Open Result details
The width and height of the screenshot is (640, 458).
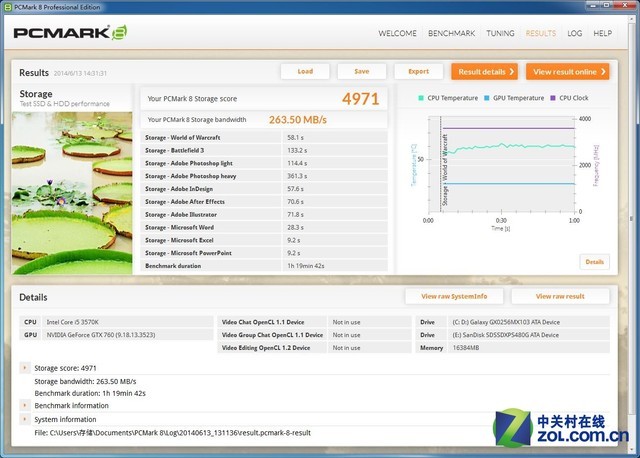pos(484,71)
